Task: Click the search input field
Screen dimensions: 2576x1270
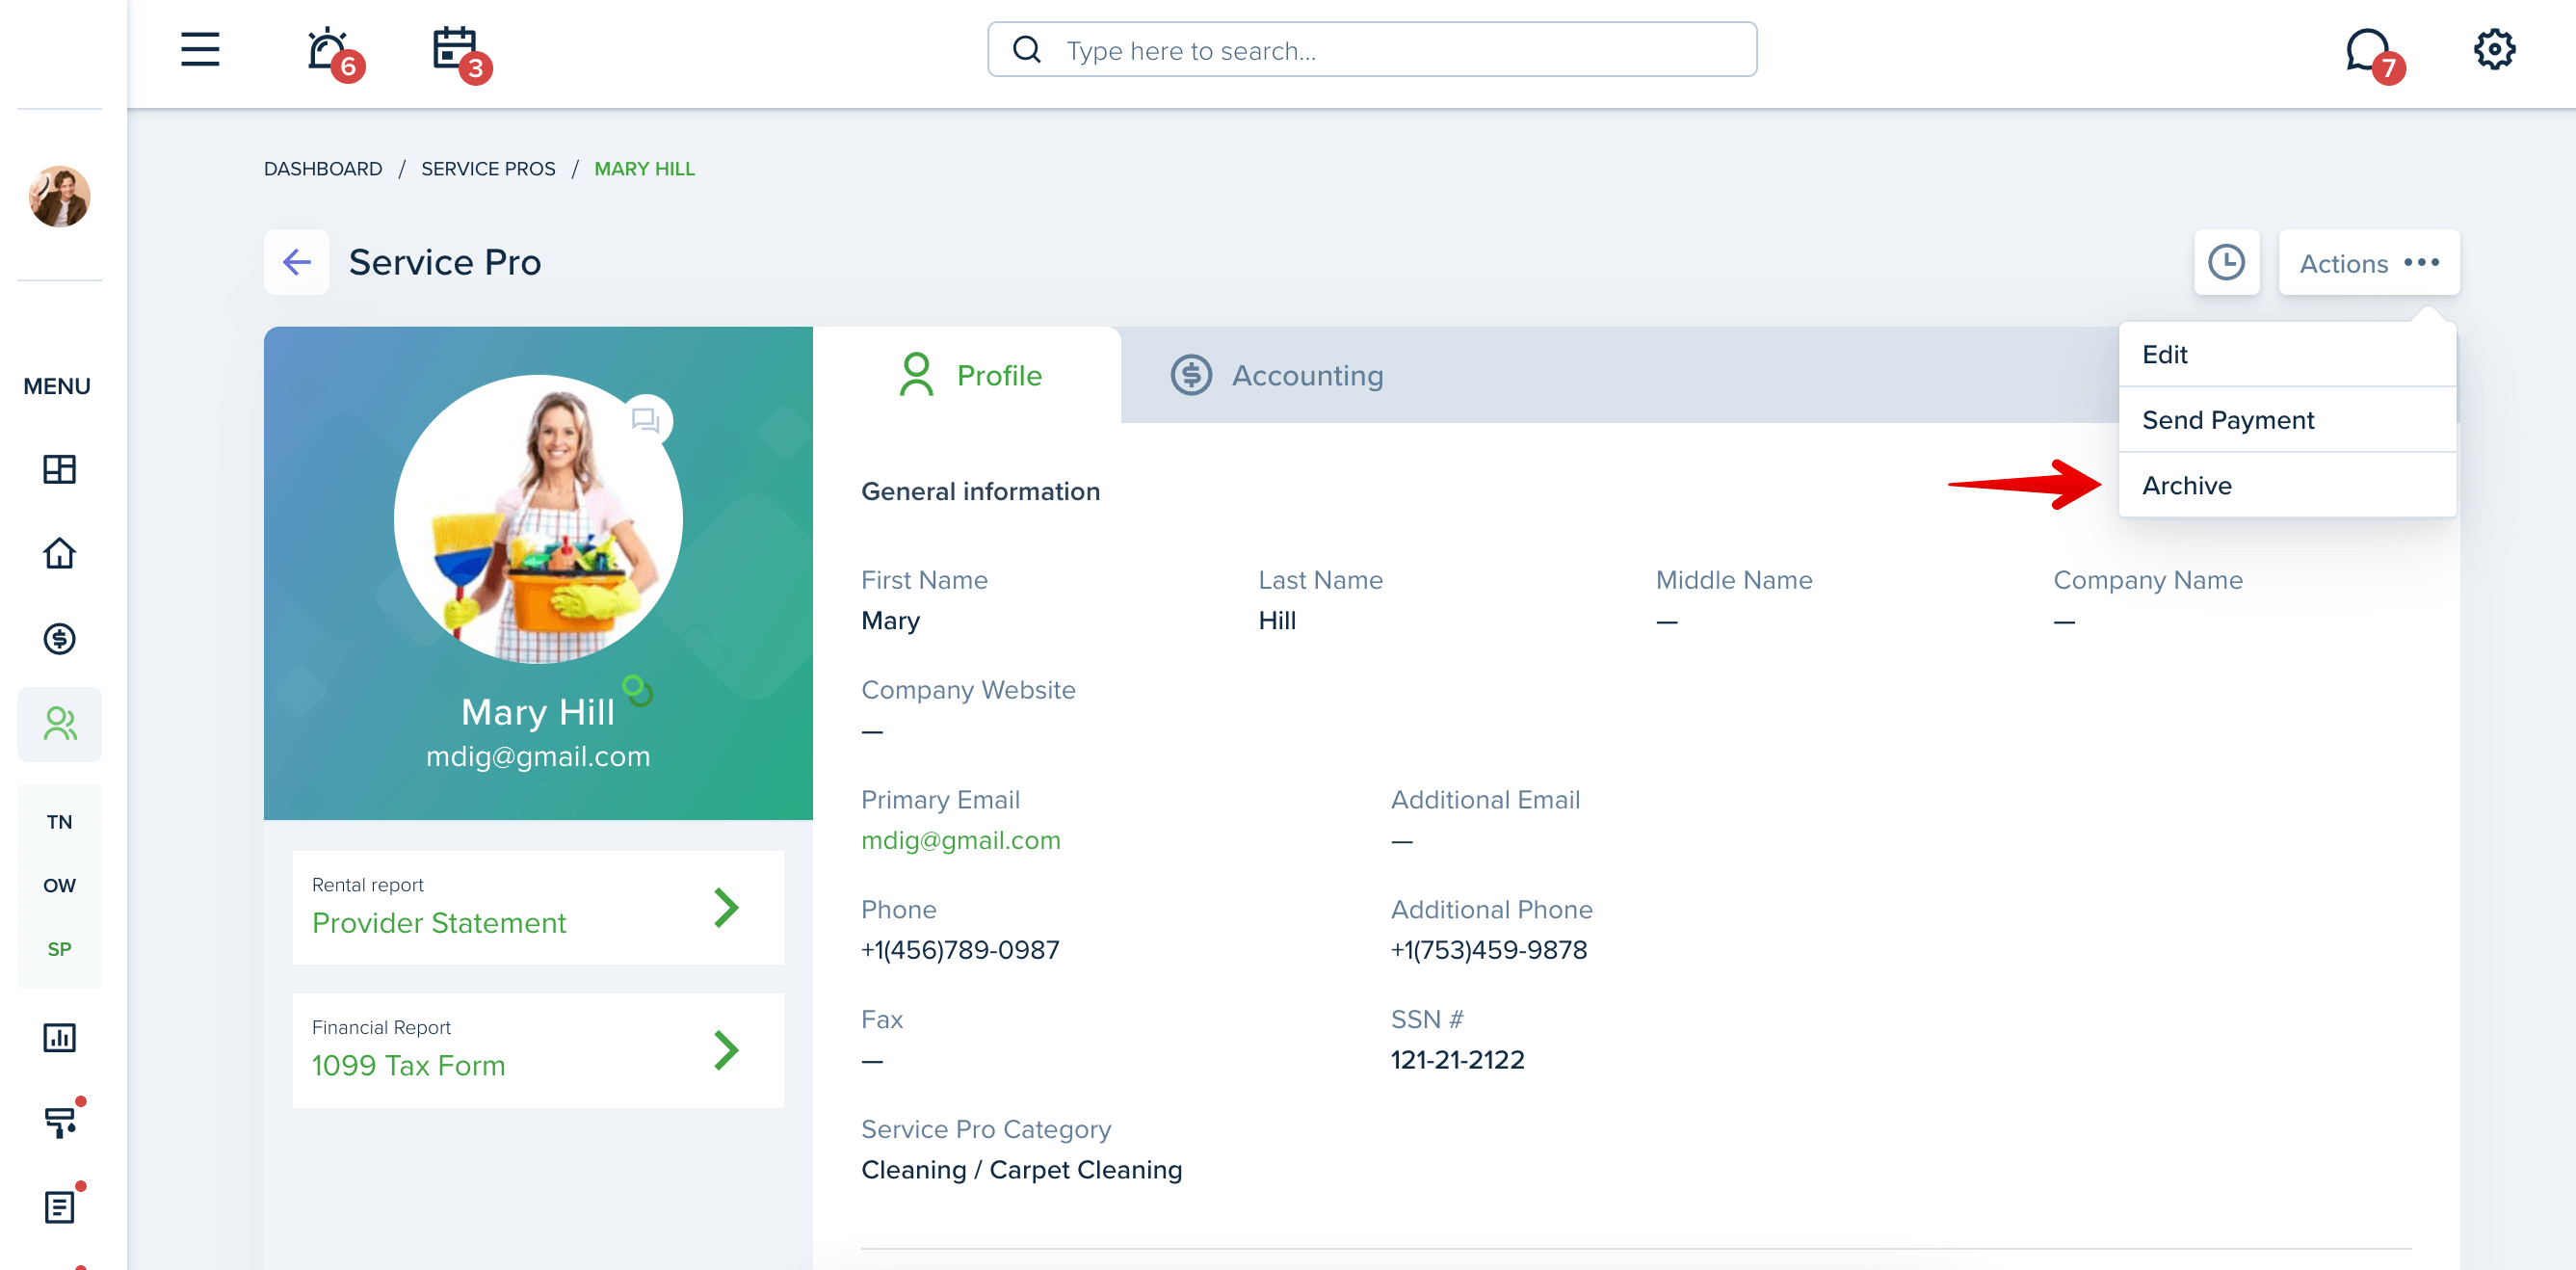Action: [1372, 49]
